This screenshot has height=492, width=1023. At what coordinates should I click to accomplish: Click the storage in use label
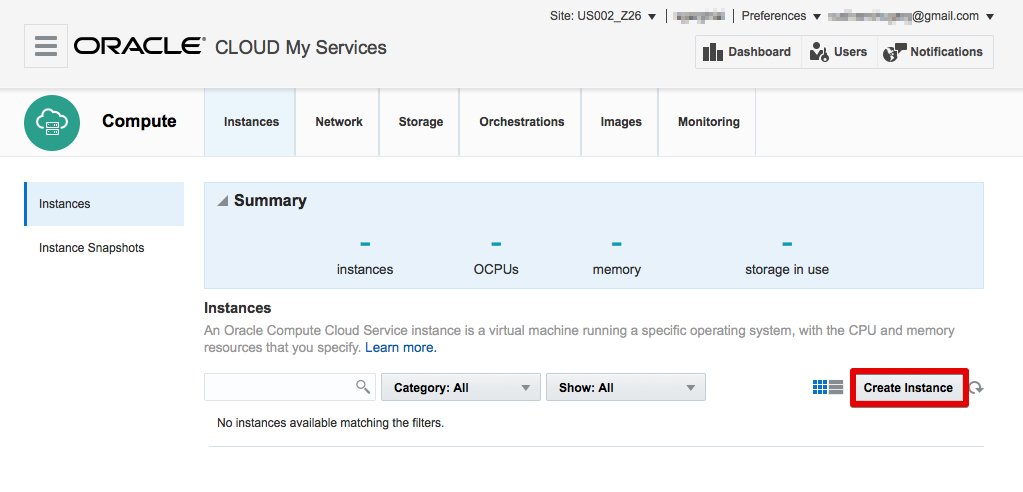tap(787, 269)
